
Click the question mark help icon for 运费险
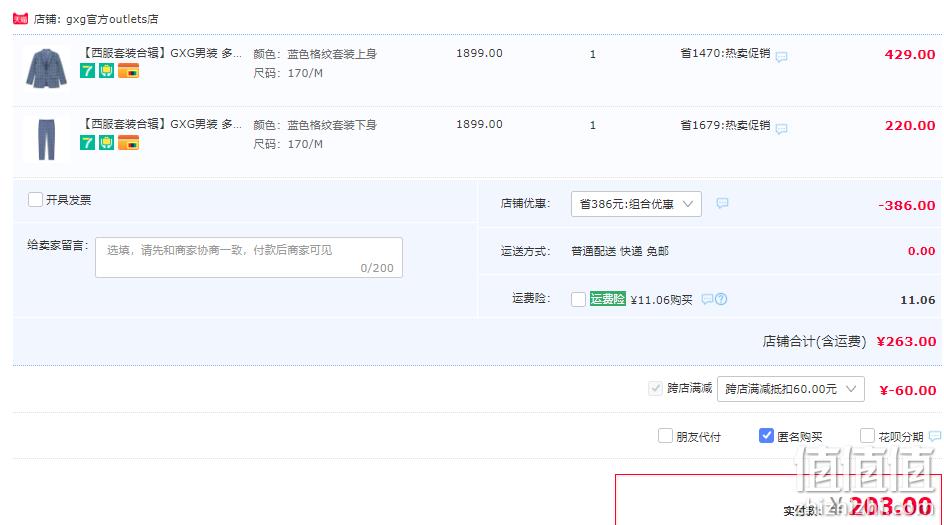(x=721, y=299)
